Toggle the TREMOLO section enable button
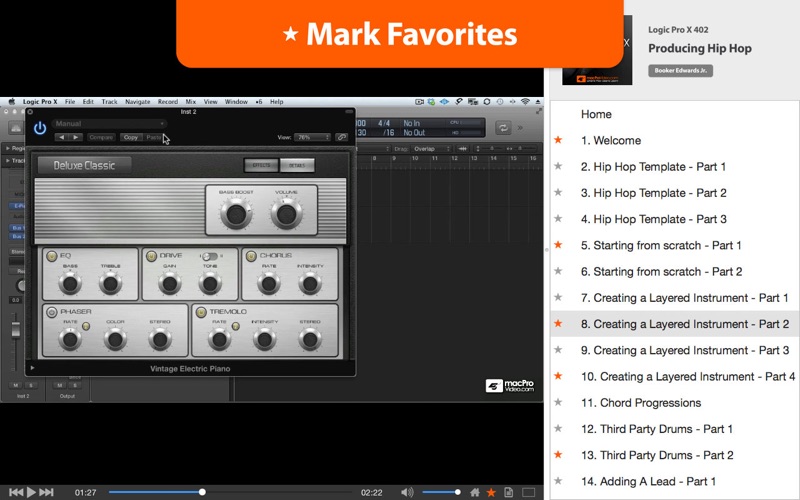 click(201, 312)
